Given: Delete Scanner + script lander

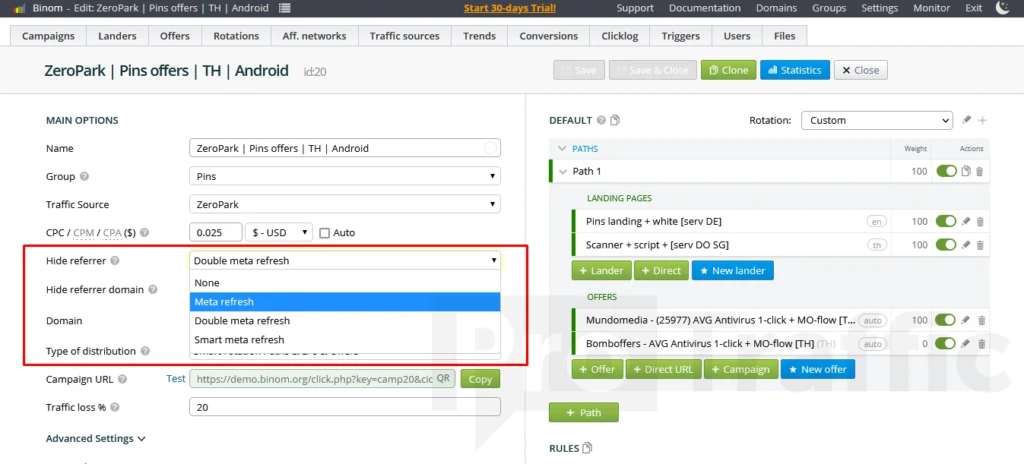Looking at the screenshot, I should point(980,245).
